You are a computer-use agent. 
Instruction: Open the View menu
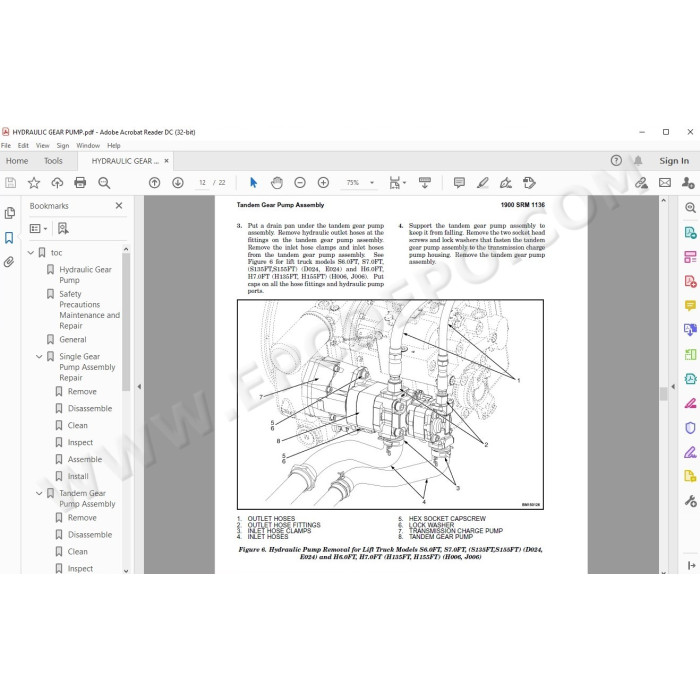pos(43,146)
